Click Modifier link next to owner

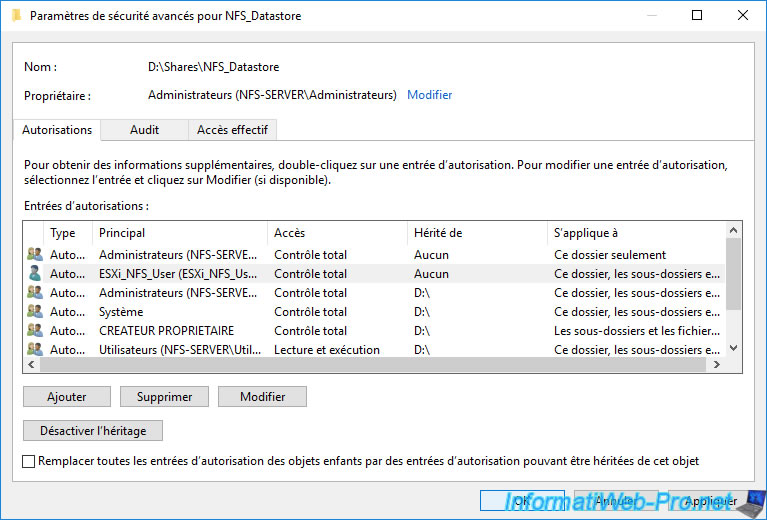click(429, 95)
